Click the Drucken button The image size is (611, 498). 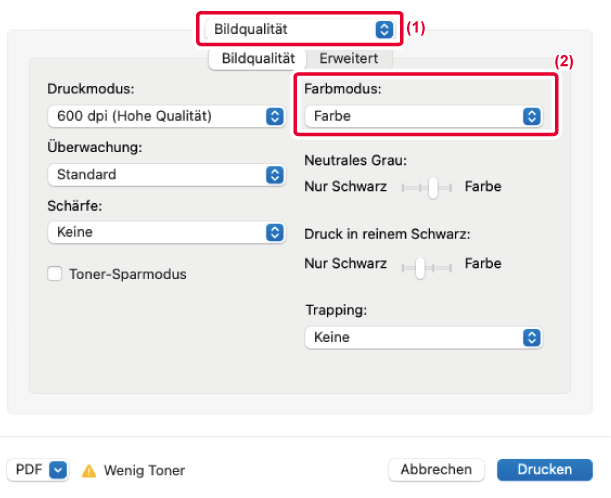click(545, 470)
